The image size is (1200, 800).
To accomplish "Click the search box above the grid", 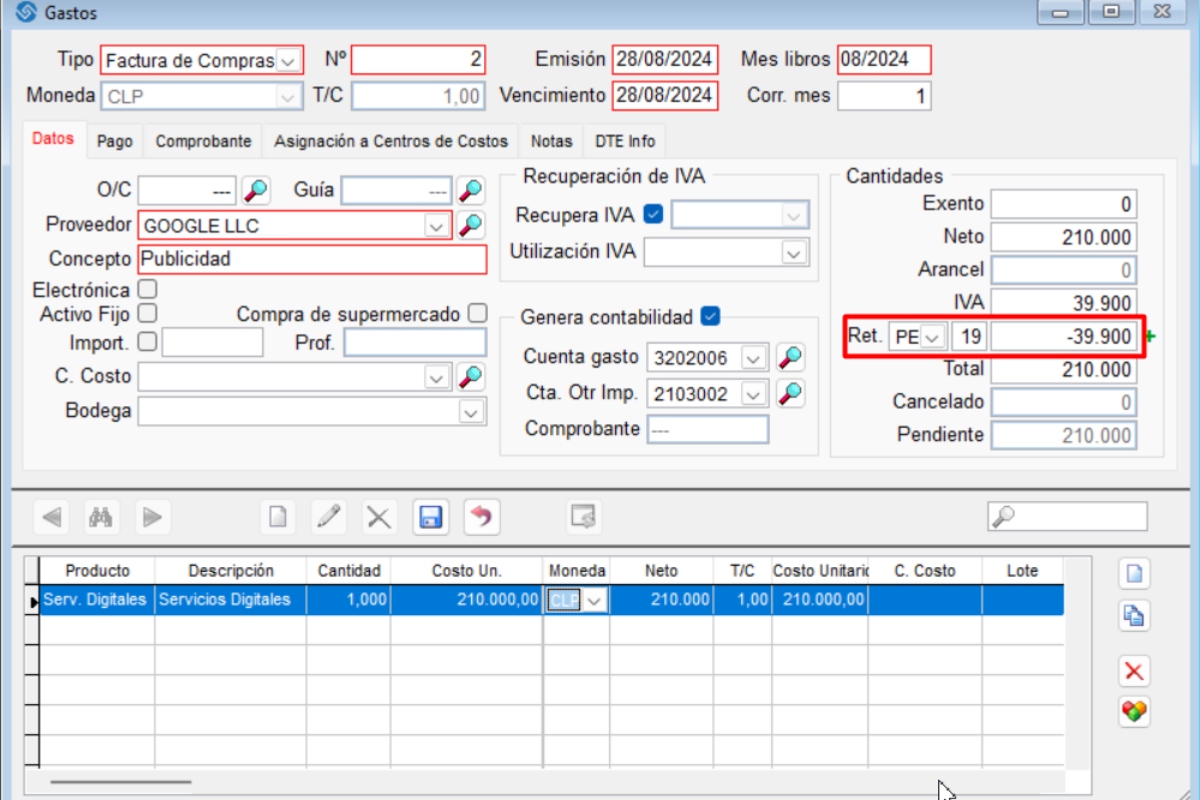I will 1067,516.
